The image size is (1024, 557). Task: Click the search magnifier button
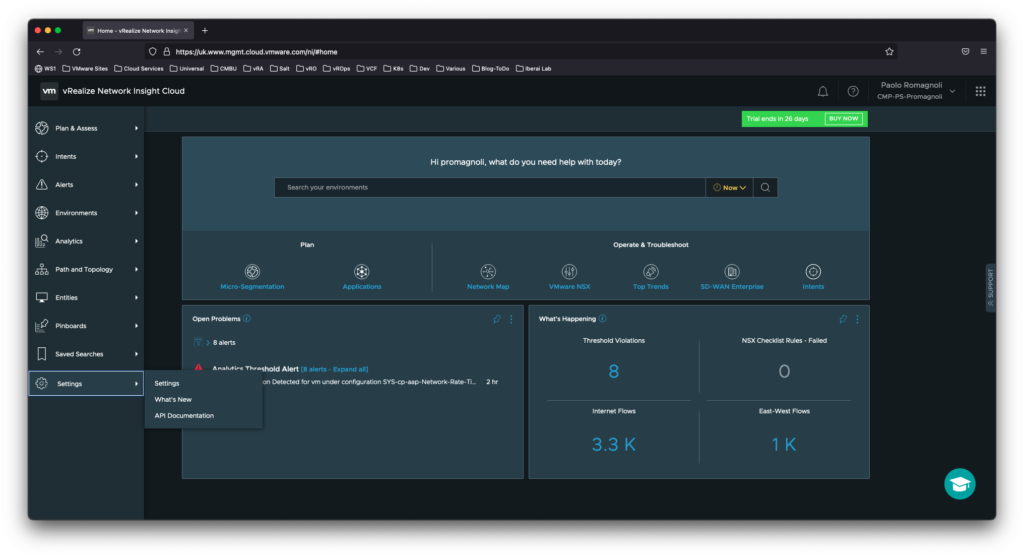[765, 187]
